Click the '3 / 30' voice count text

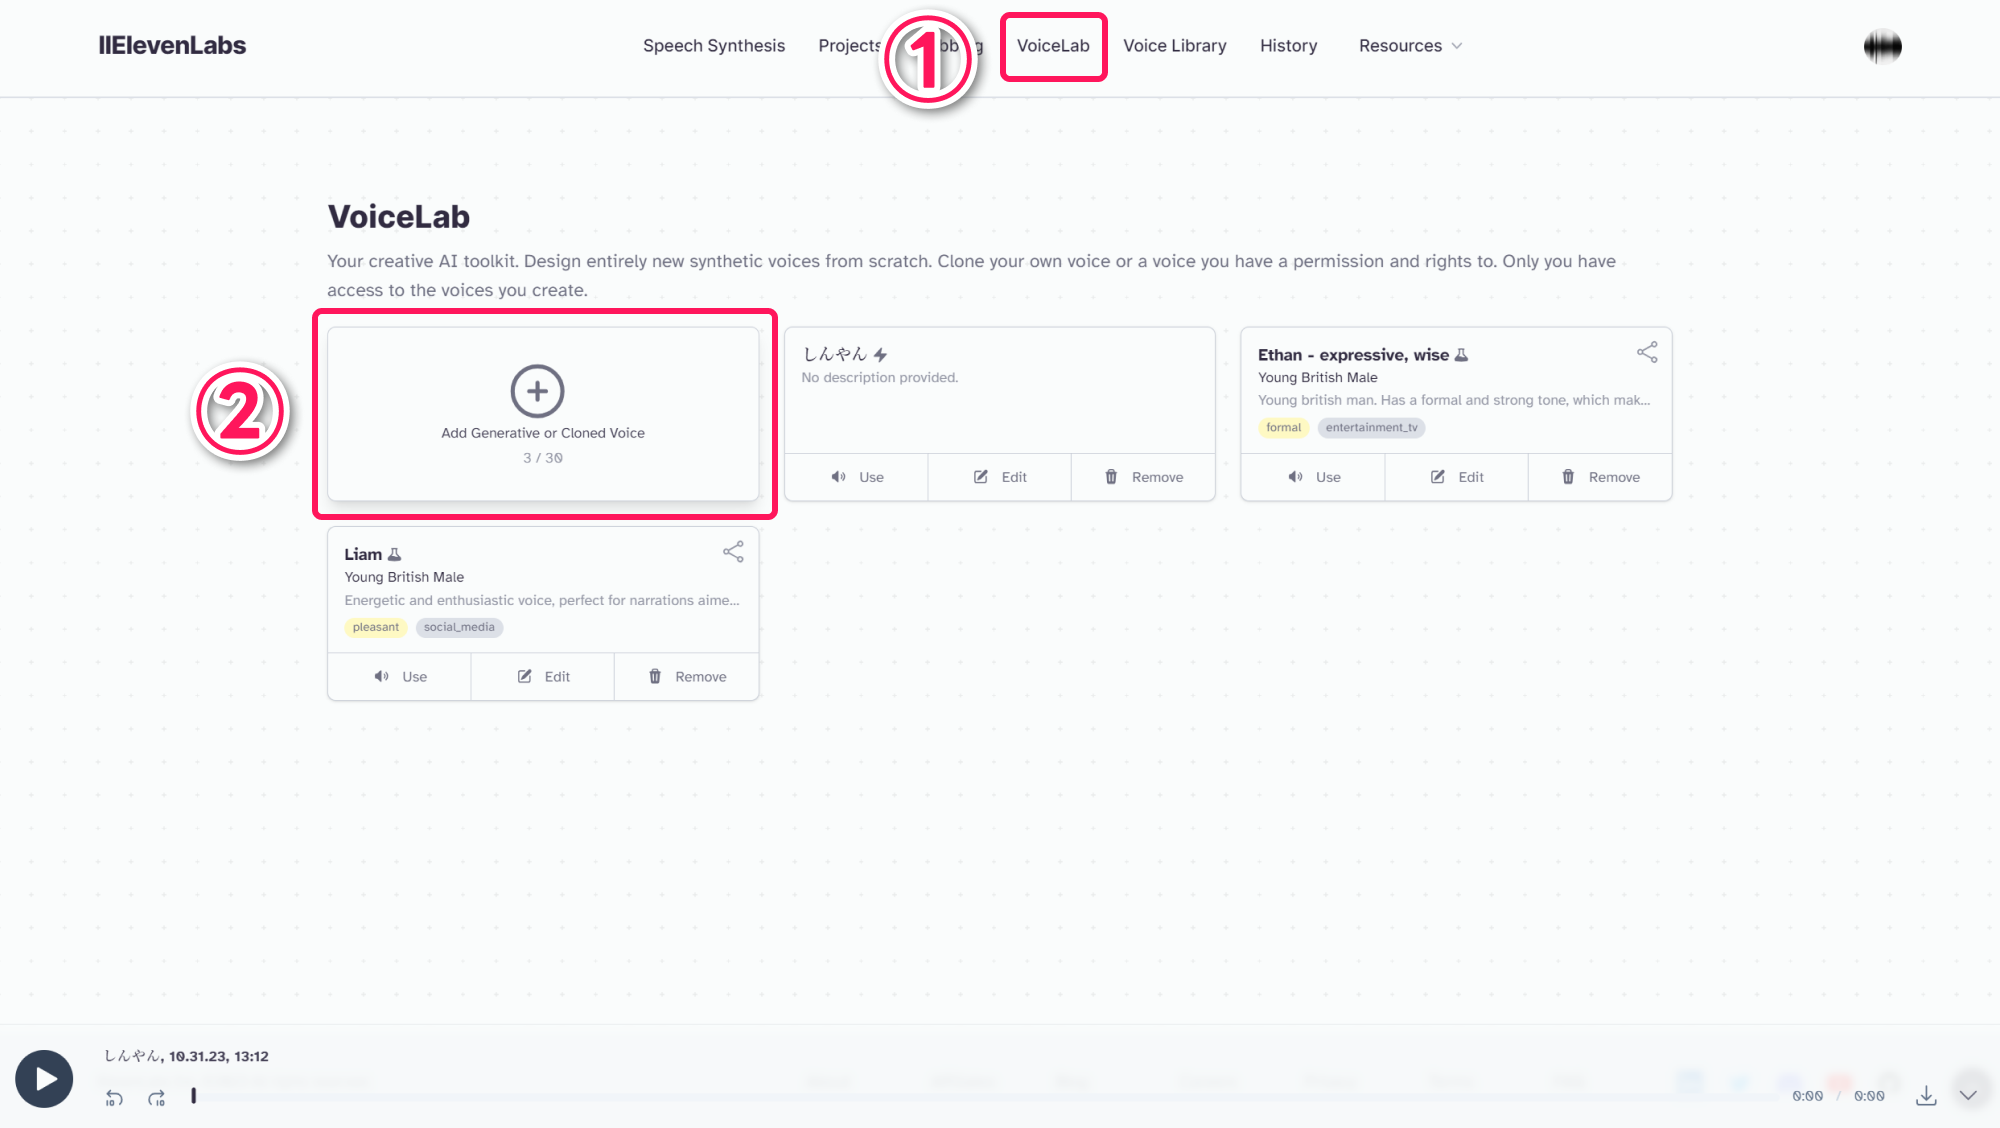(543, 458)
